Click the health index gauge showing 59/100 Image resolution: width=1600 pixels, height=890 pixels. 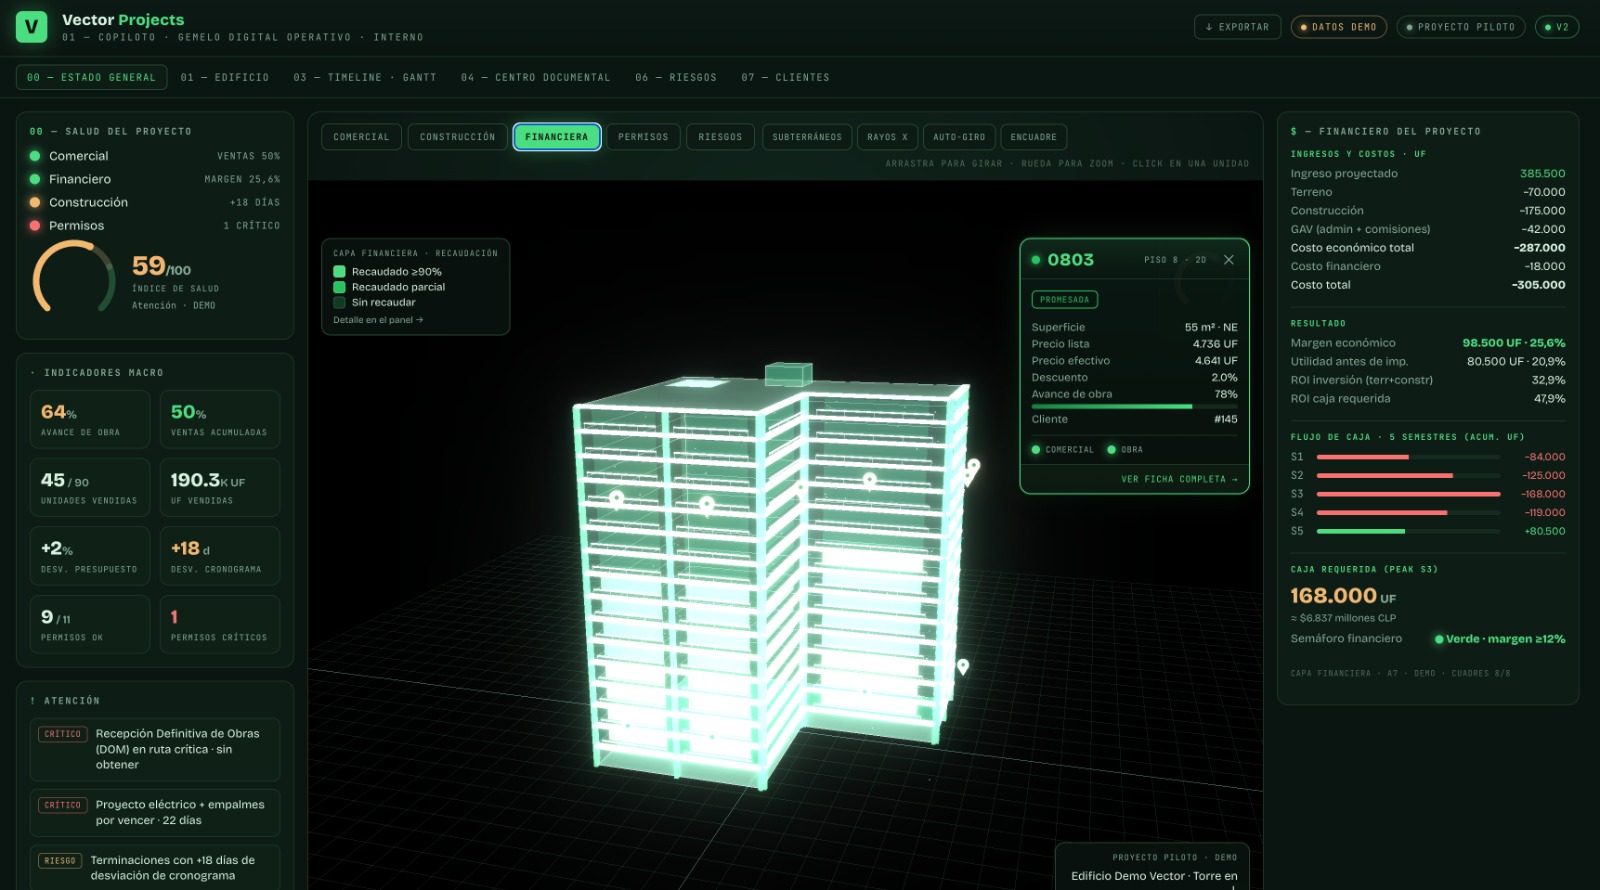[x=74, y=277]
